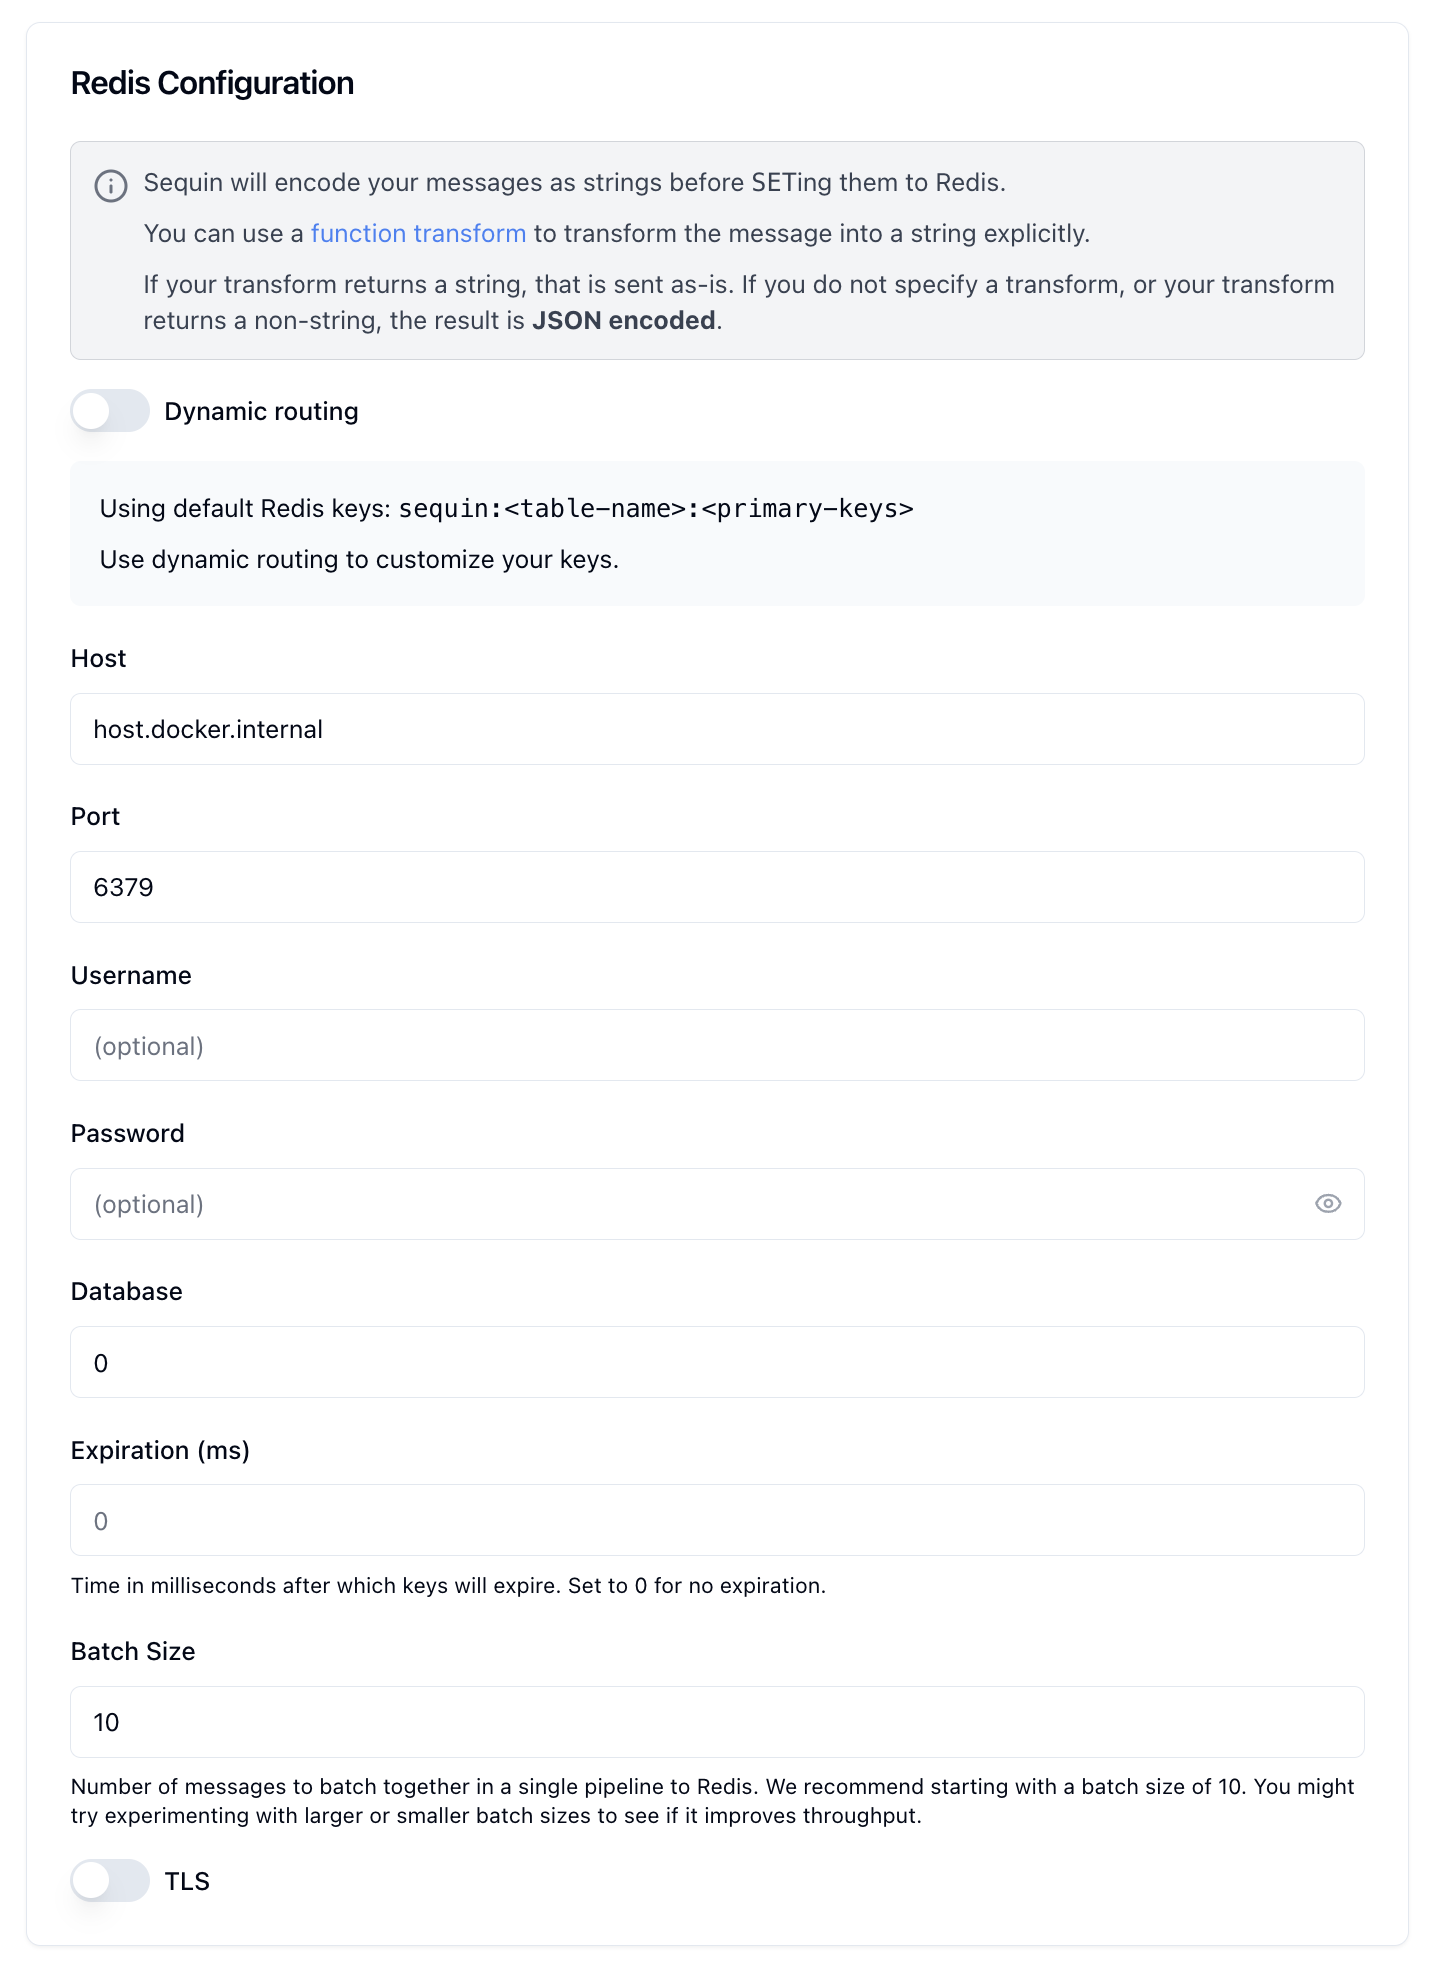Click the Database field showing 0
The width and height of the screenshot is (1436, 1968).
[x=716, y=1362]
